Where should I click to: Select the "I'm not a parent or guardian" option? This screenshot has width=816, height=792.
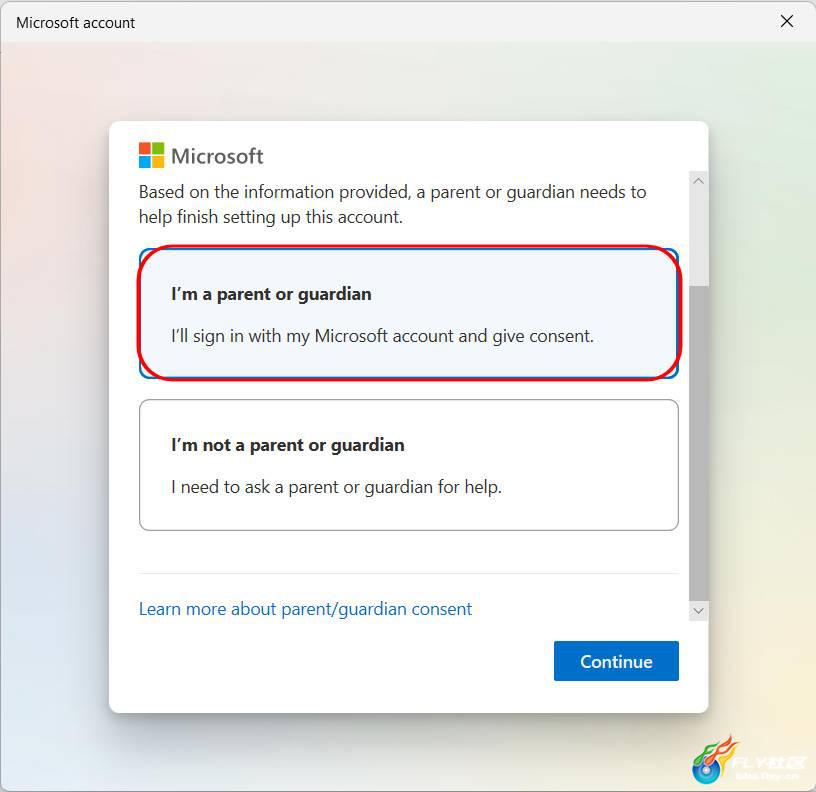409,465
